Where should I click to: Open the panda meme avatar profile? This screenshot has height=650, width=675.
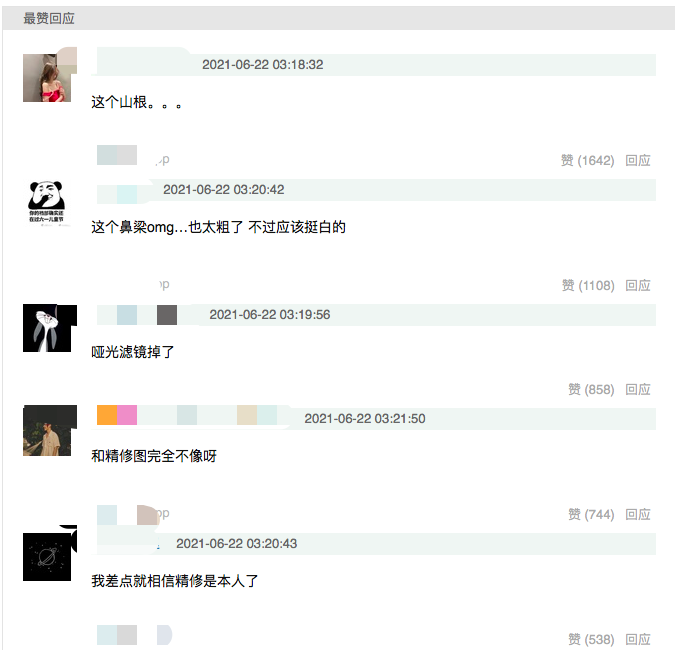pyautogui.click(x=47, y=202)
